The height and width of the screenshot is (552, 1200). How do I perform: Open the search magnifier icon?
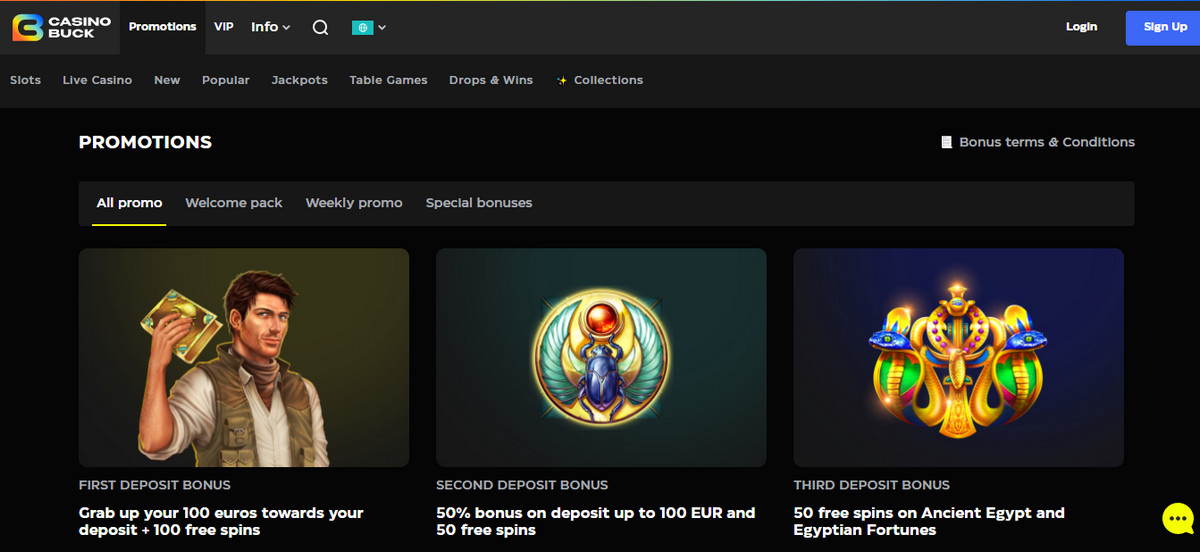[320, 28]
